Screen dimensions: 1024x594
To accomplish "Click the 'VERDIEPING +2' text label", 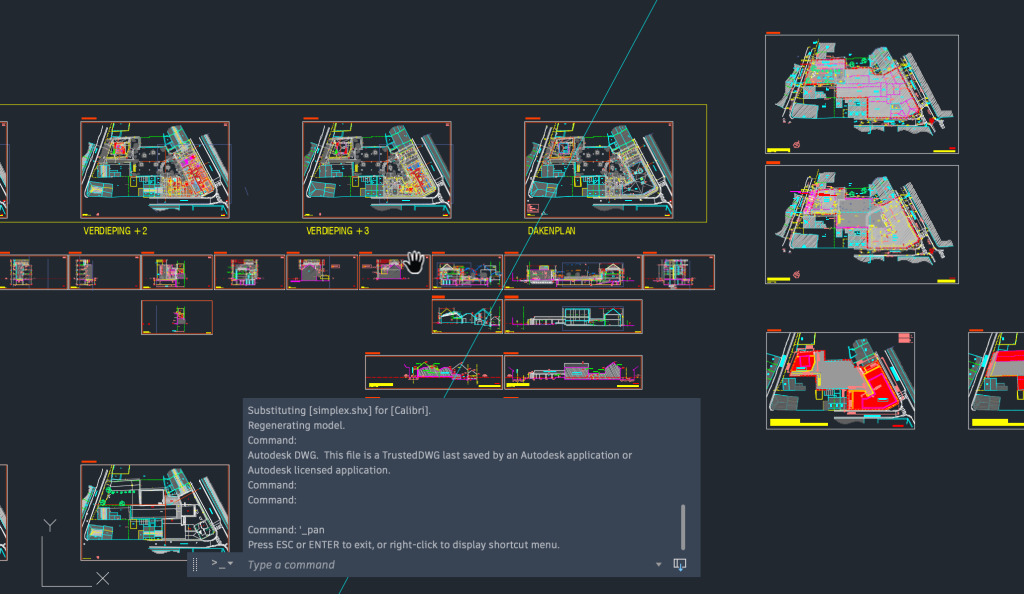I will (116, 231).
